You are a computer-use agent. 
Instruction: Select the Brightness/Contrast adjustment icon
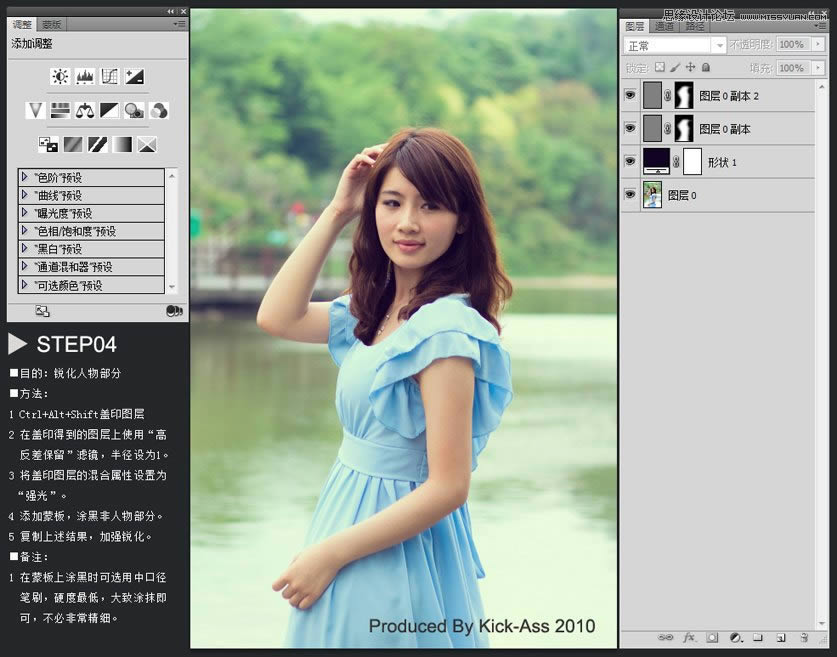(x=59, y=77)
